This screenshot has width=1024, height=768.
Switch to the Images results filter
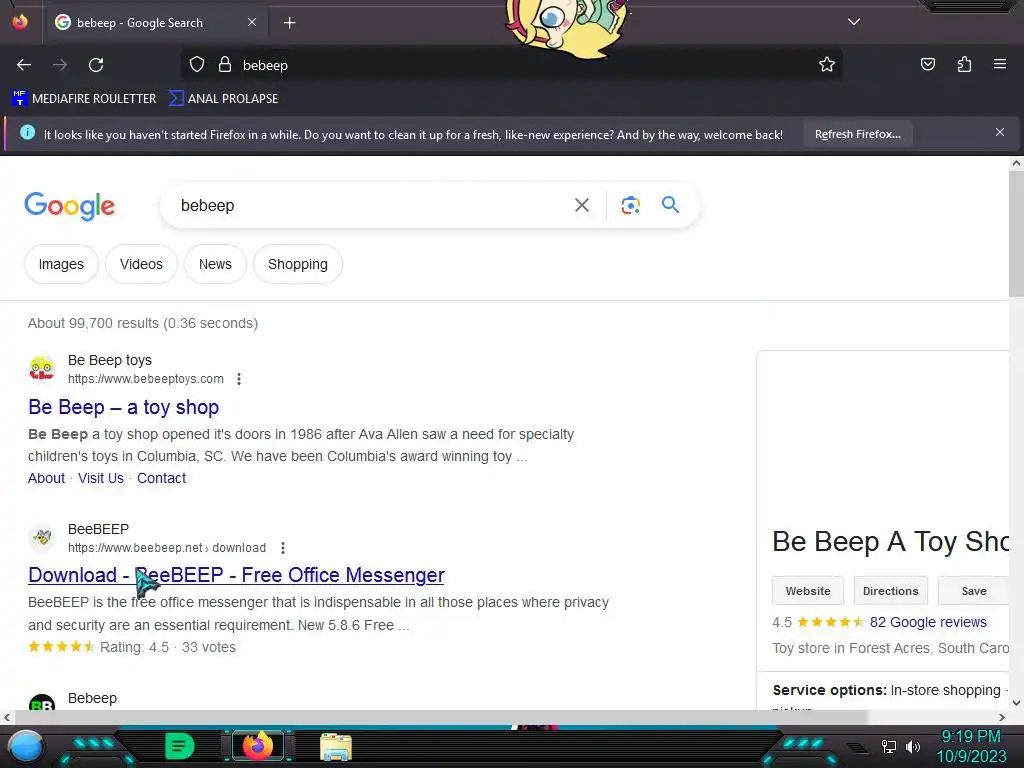(61, 264)
